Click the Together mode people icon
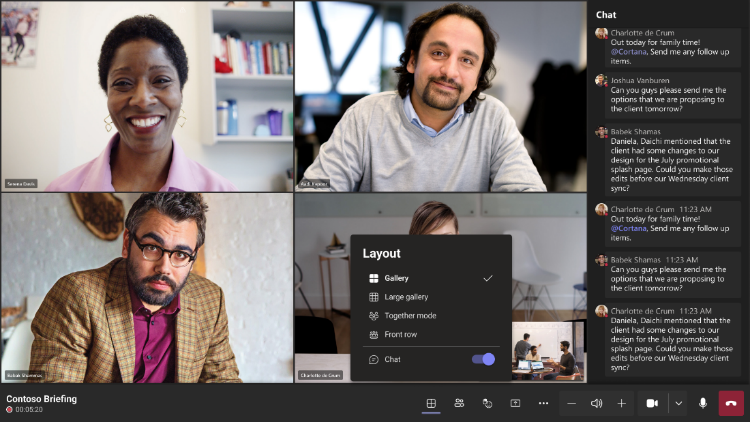The image size is (750, 422). pos(374,316)
